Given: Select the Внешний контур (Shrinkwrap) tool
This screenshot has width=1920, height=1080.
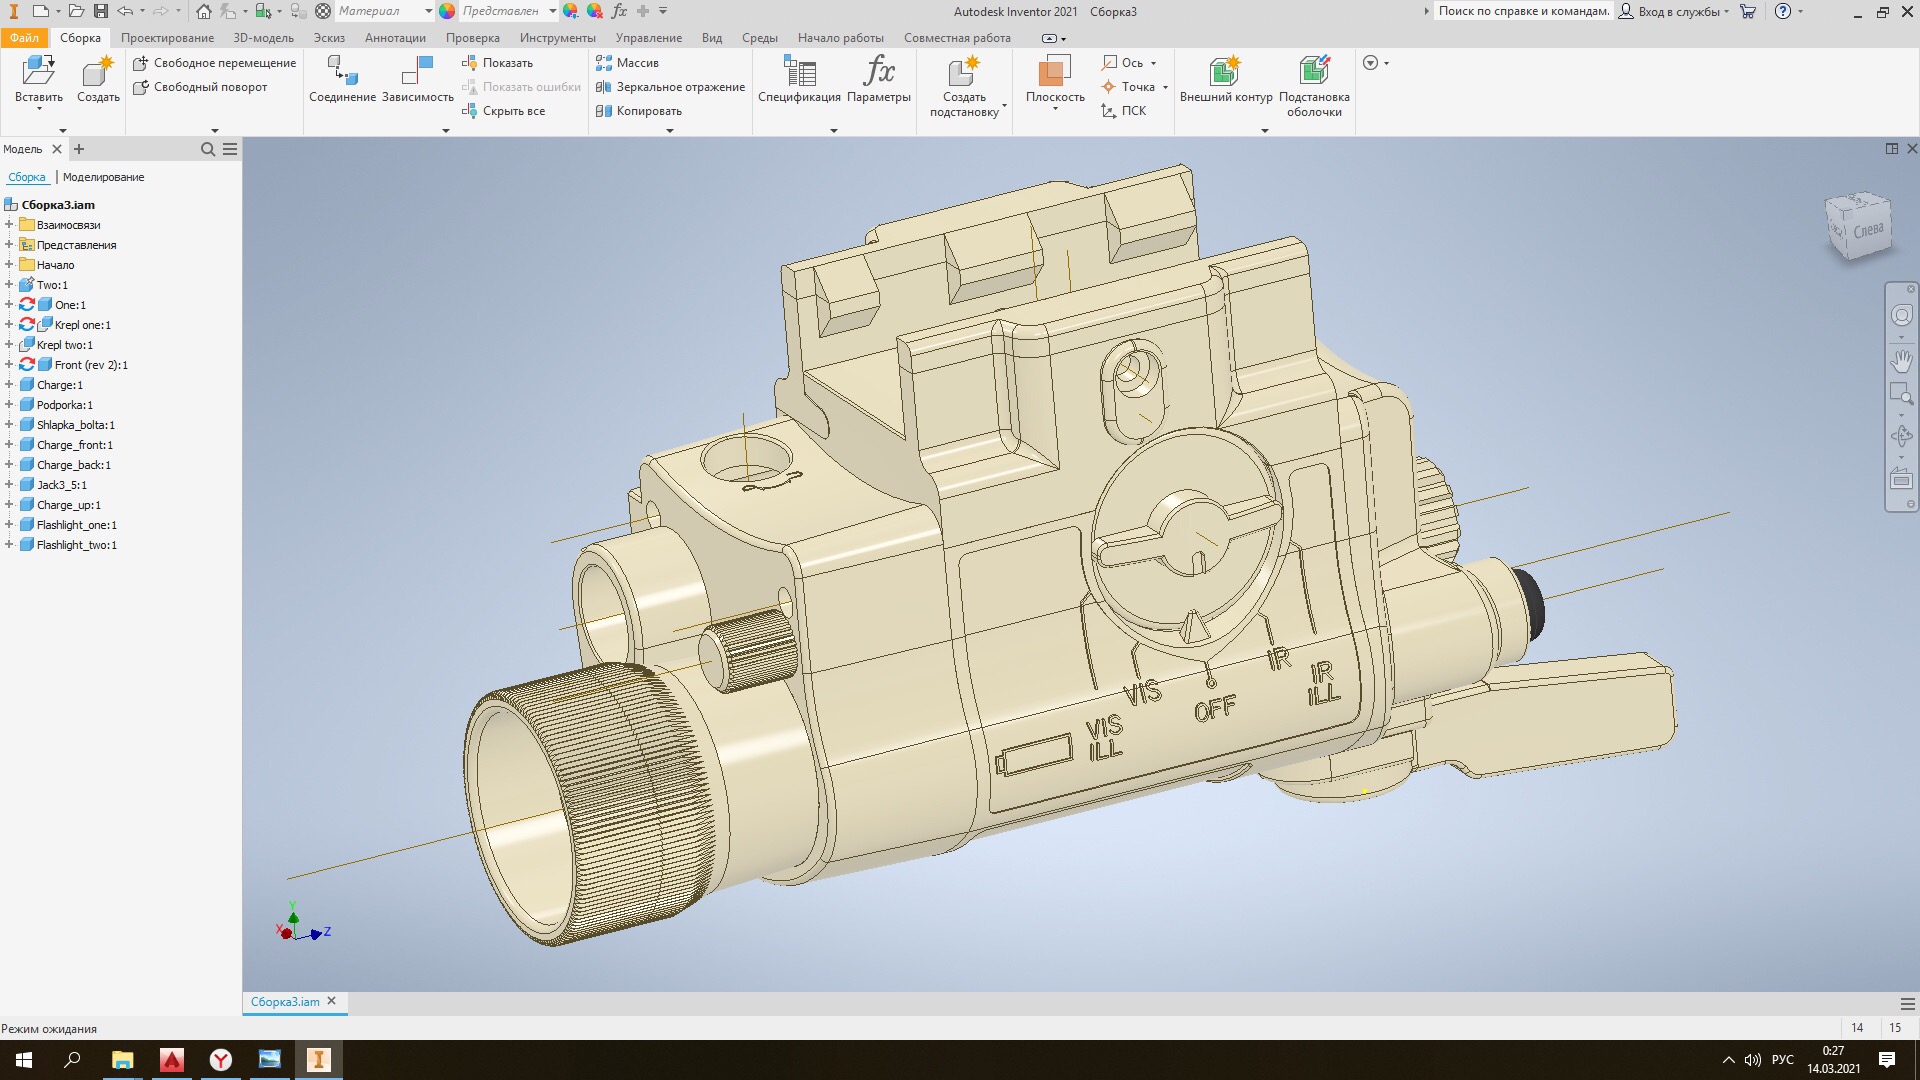Looking at the screenshot, I should (x=1225, y=74).
